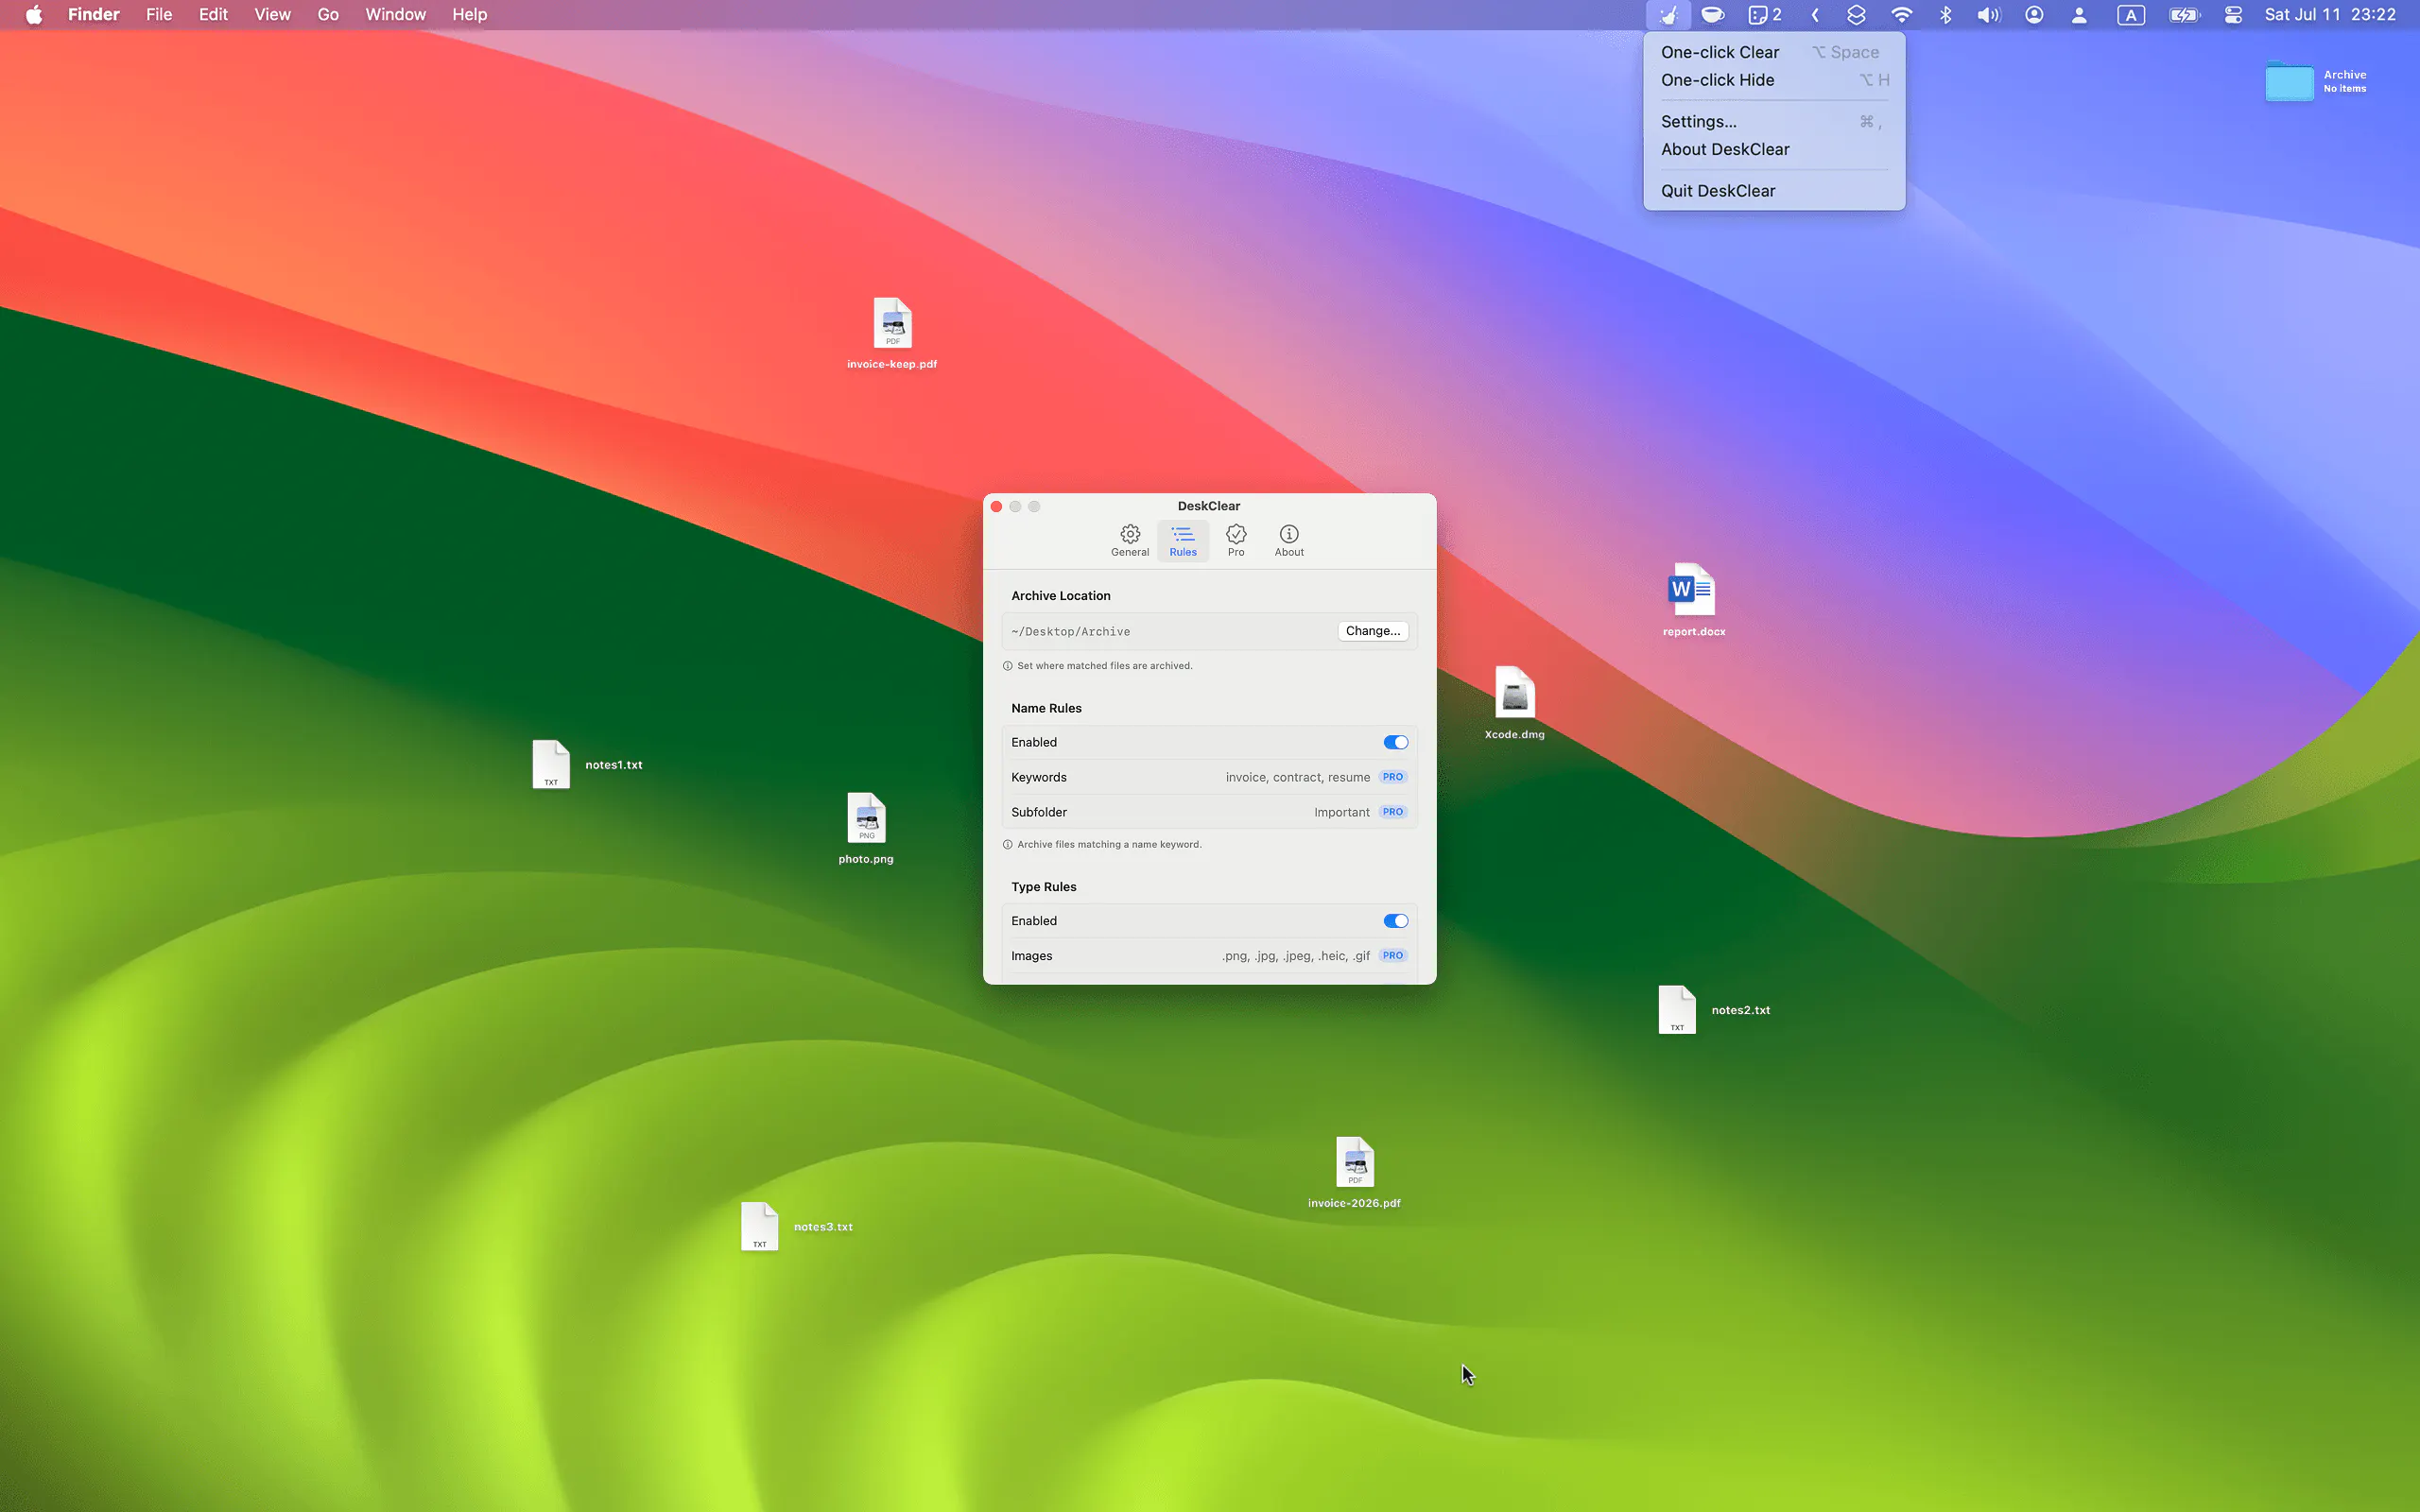The image size is (2420, 1512).
Task: Open the Bluetooth status menu
Action: tap(1945, 15)
